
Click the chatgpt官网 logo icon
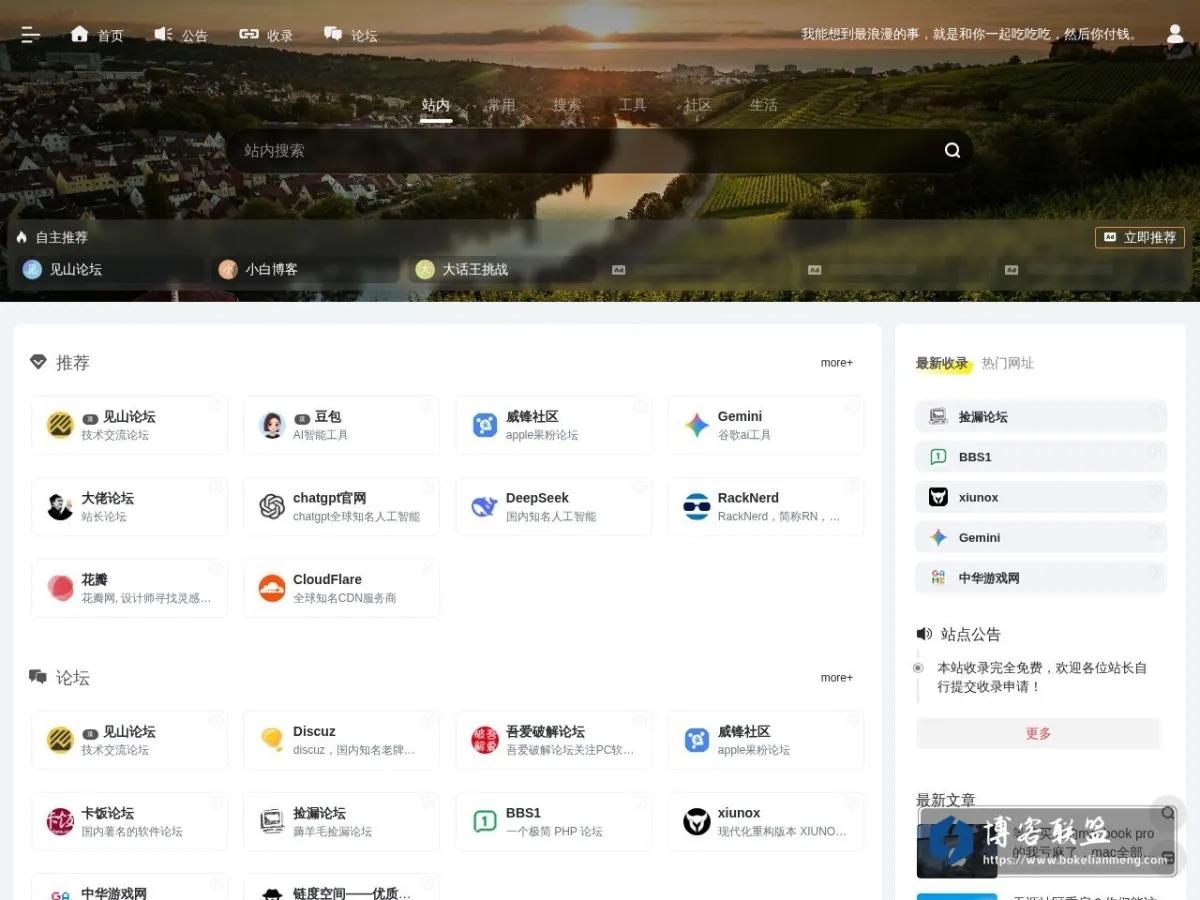tap(272, 507)
